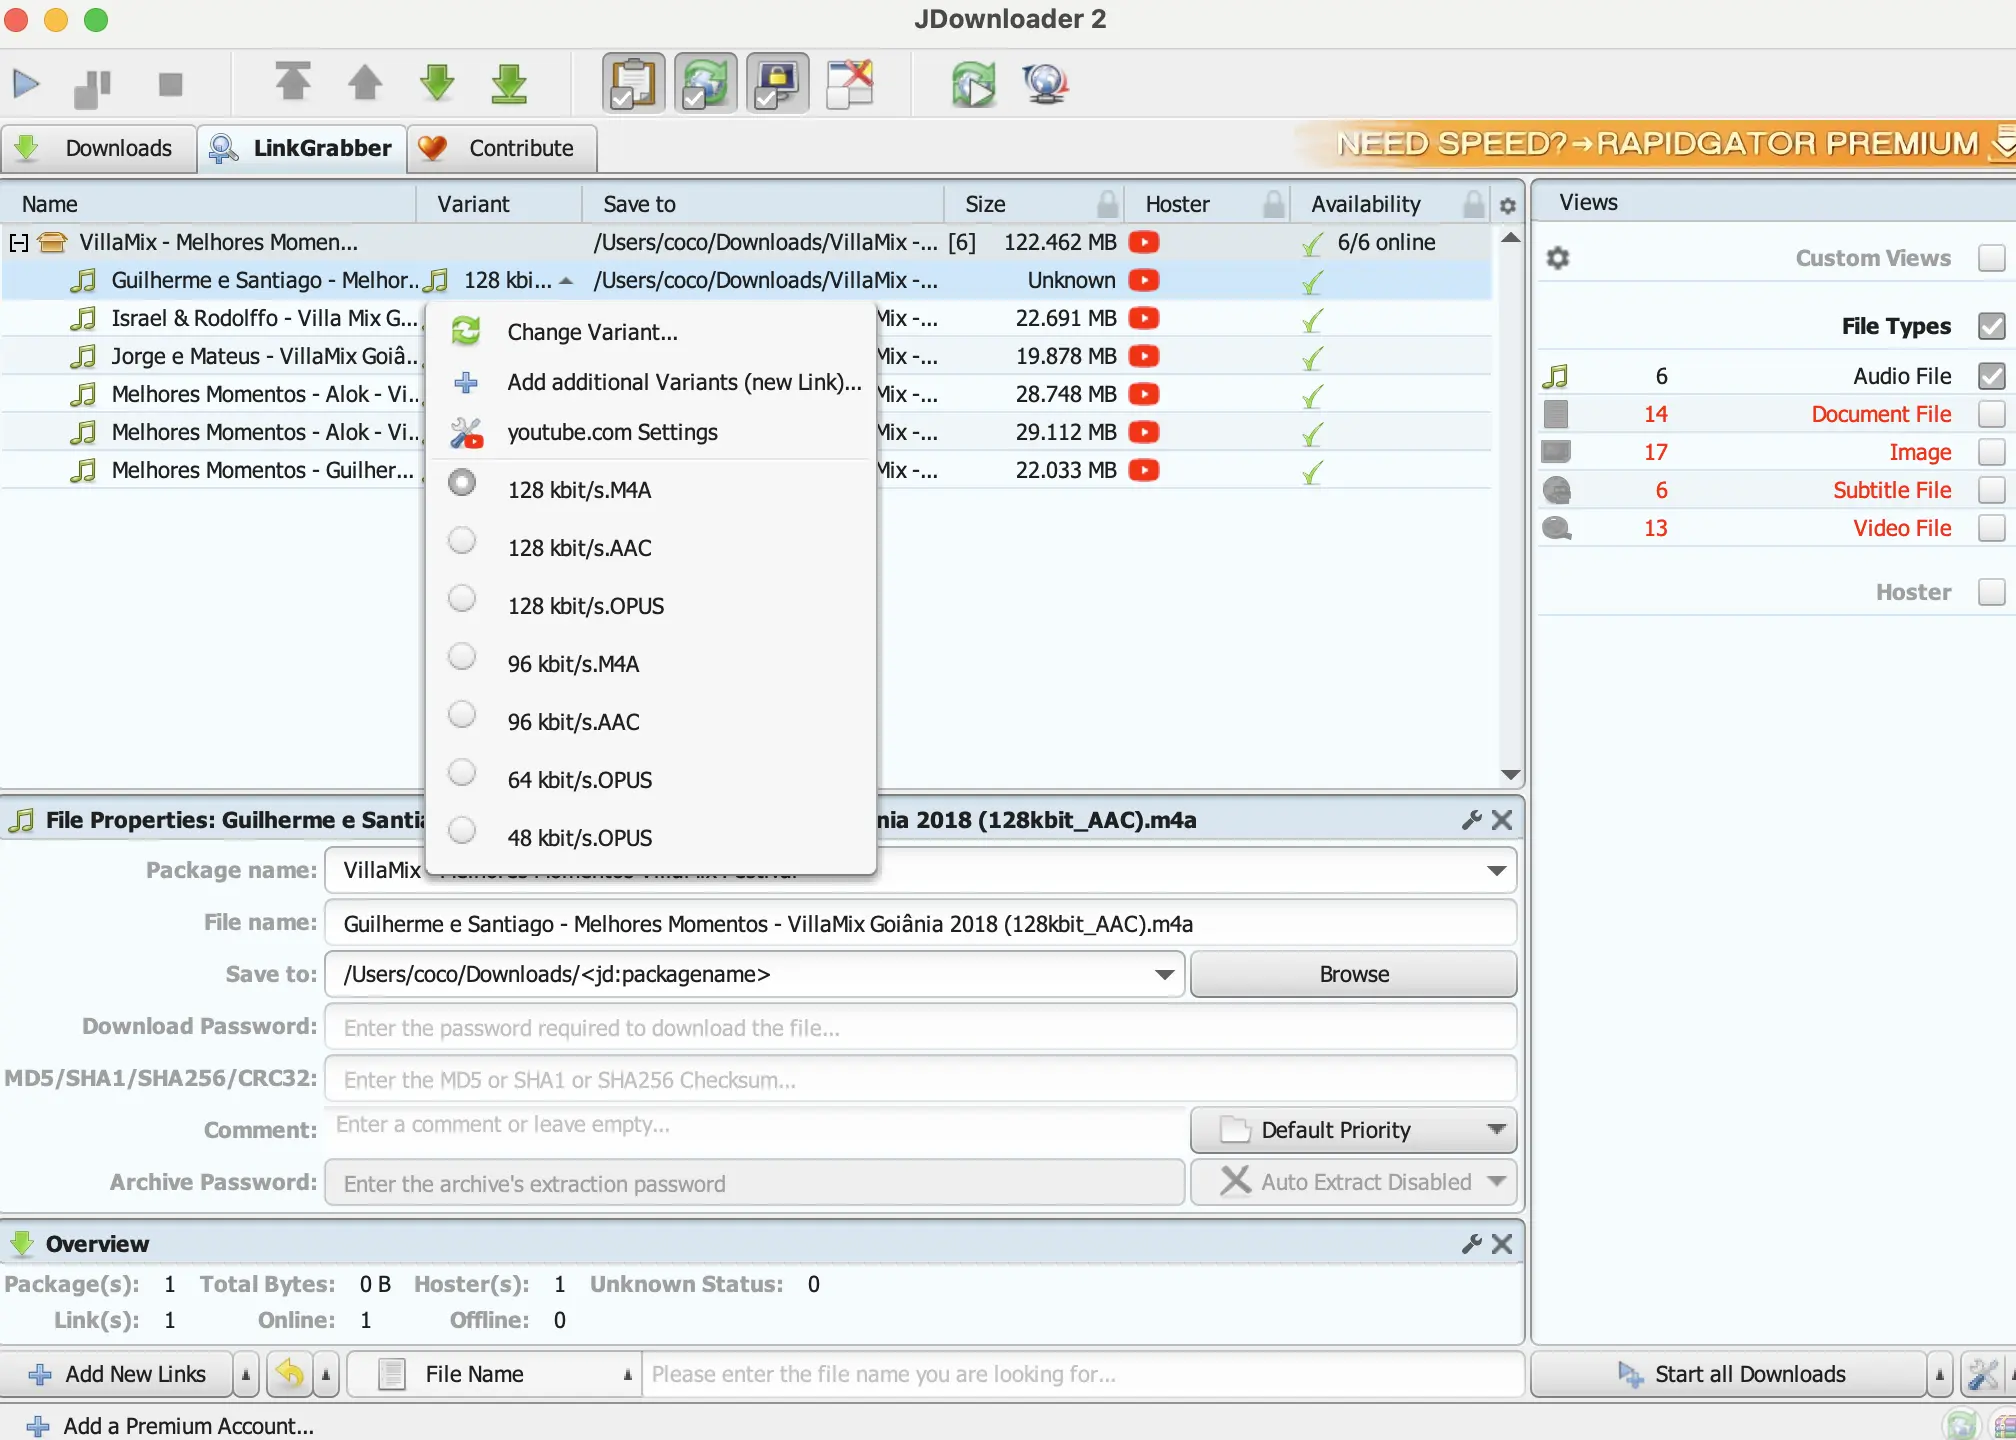
Task: Toggle Auto Reconnect toolbar icon
Action: (x=706, y=84)
